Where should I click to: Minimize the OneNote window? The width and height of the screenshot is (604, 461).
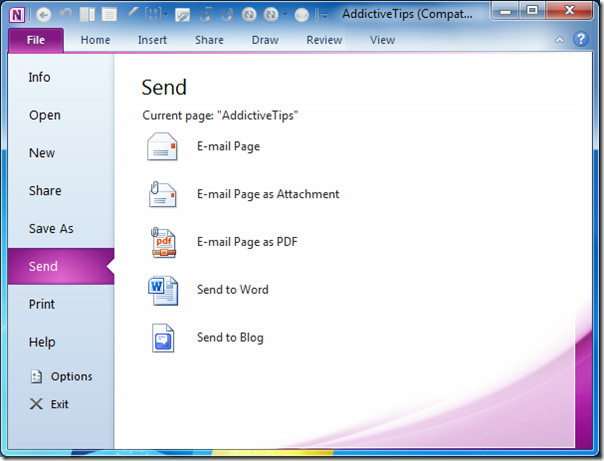tap(505, 11)
